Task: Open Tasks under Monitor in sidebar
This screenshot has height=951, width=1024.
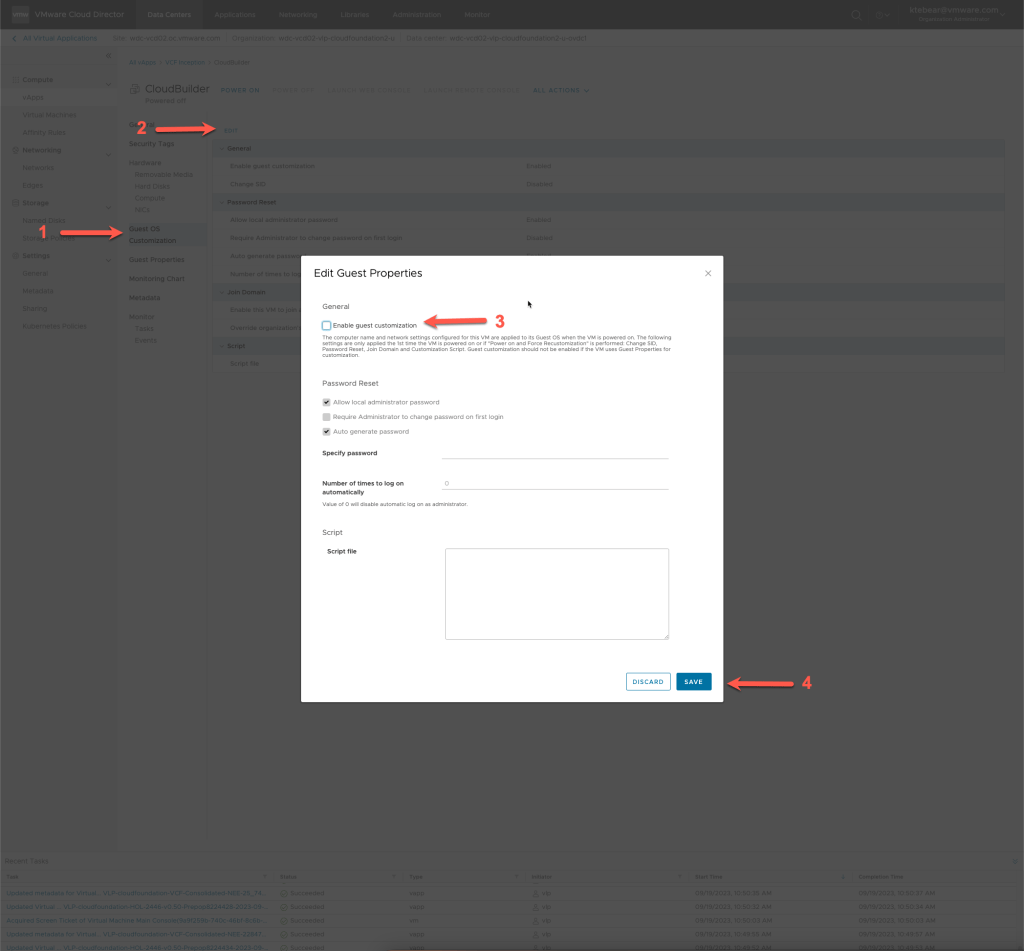Action: pos(144,329)
